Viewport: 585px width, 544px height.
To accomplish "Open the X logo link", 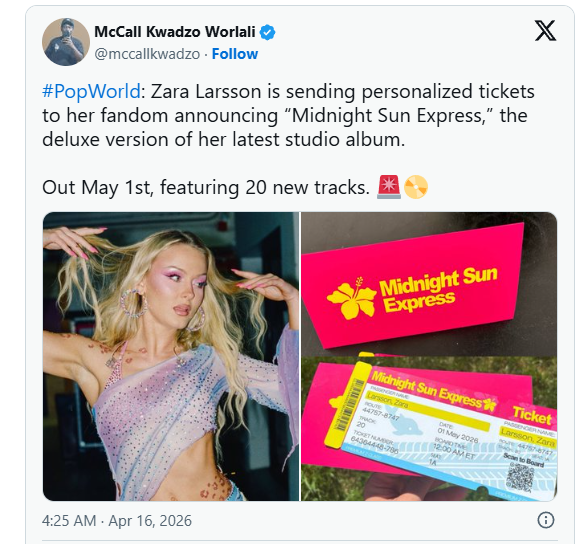I will point(545,31).
